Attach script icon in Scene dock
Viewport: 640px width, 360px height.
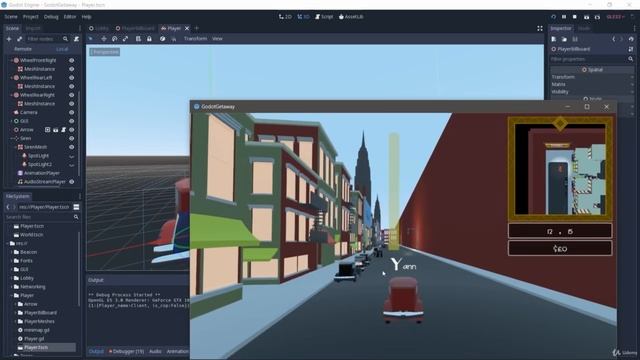coord(76,39)
